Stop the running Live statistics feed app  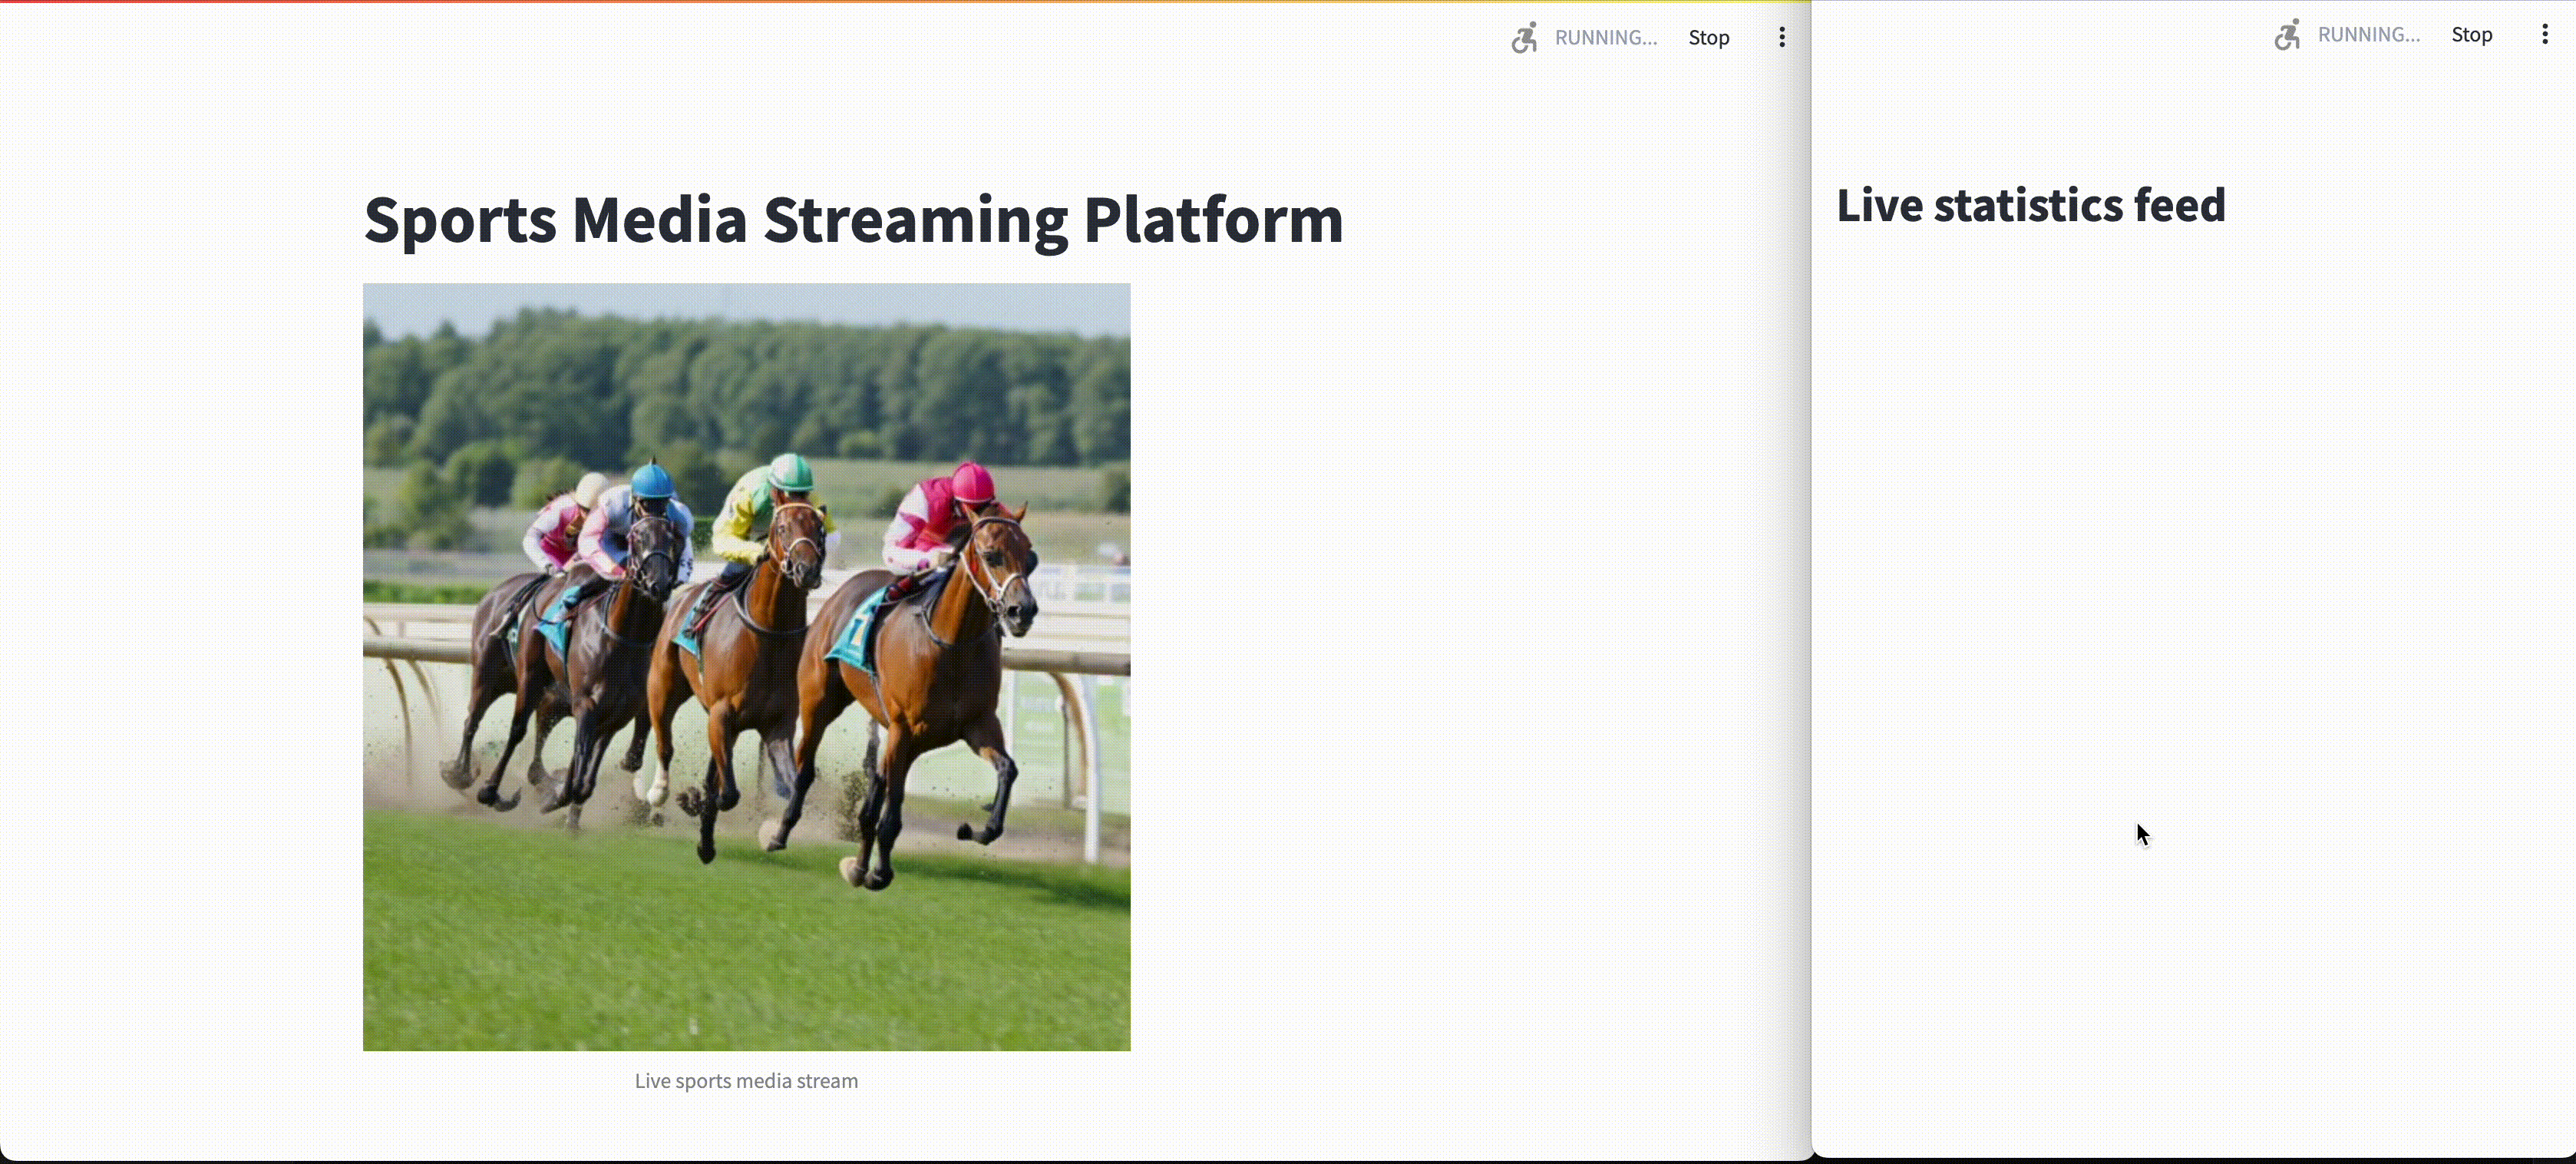click(x=2471, y=35)
